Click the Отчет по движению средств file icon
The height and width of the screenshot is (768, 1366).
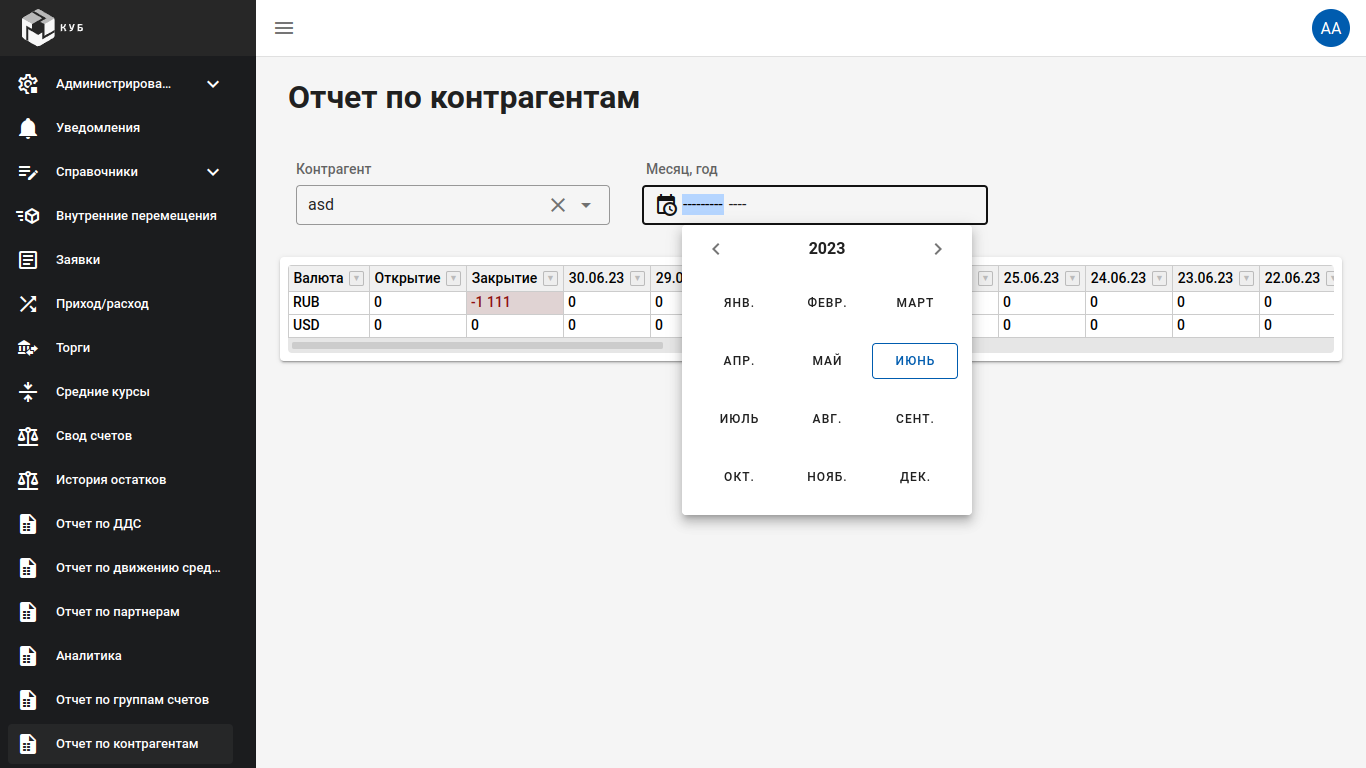click(x=28, y=568)
